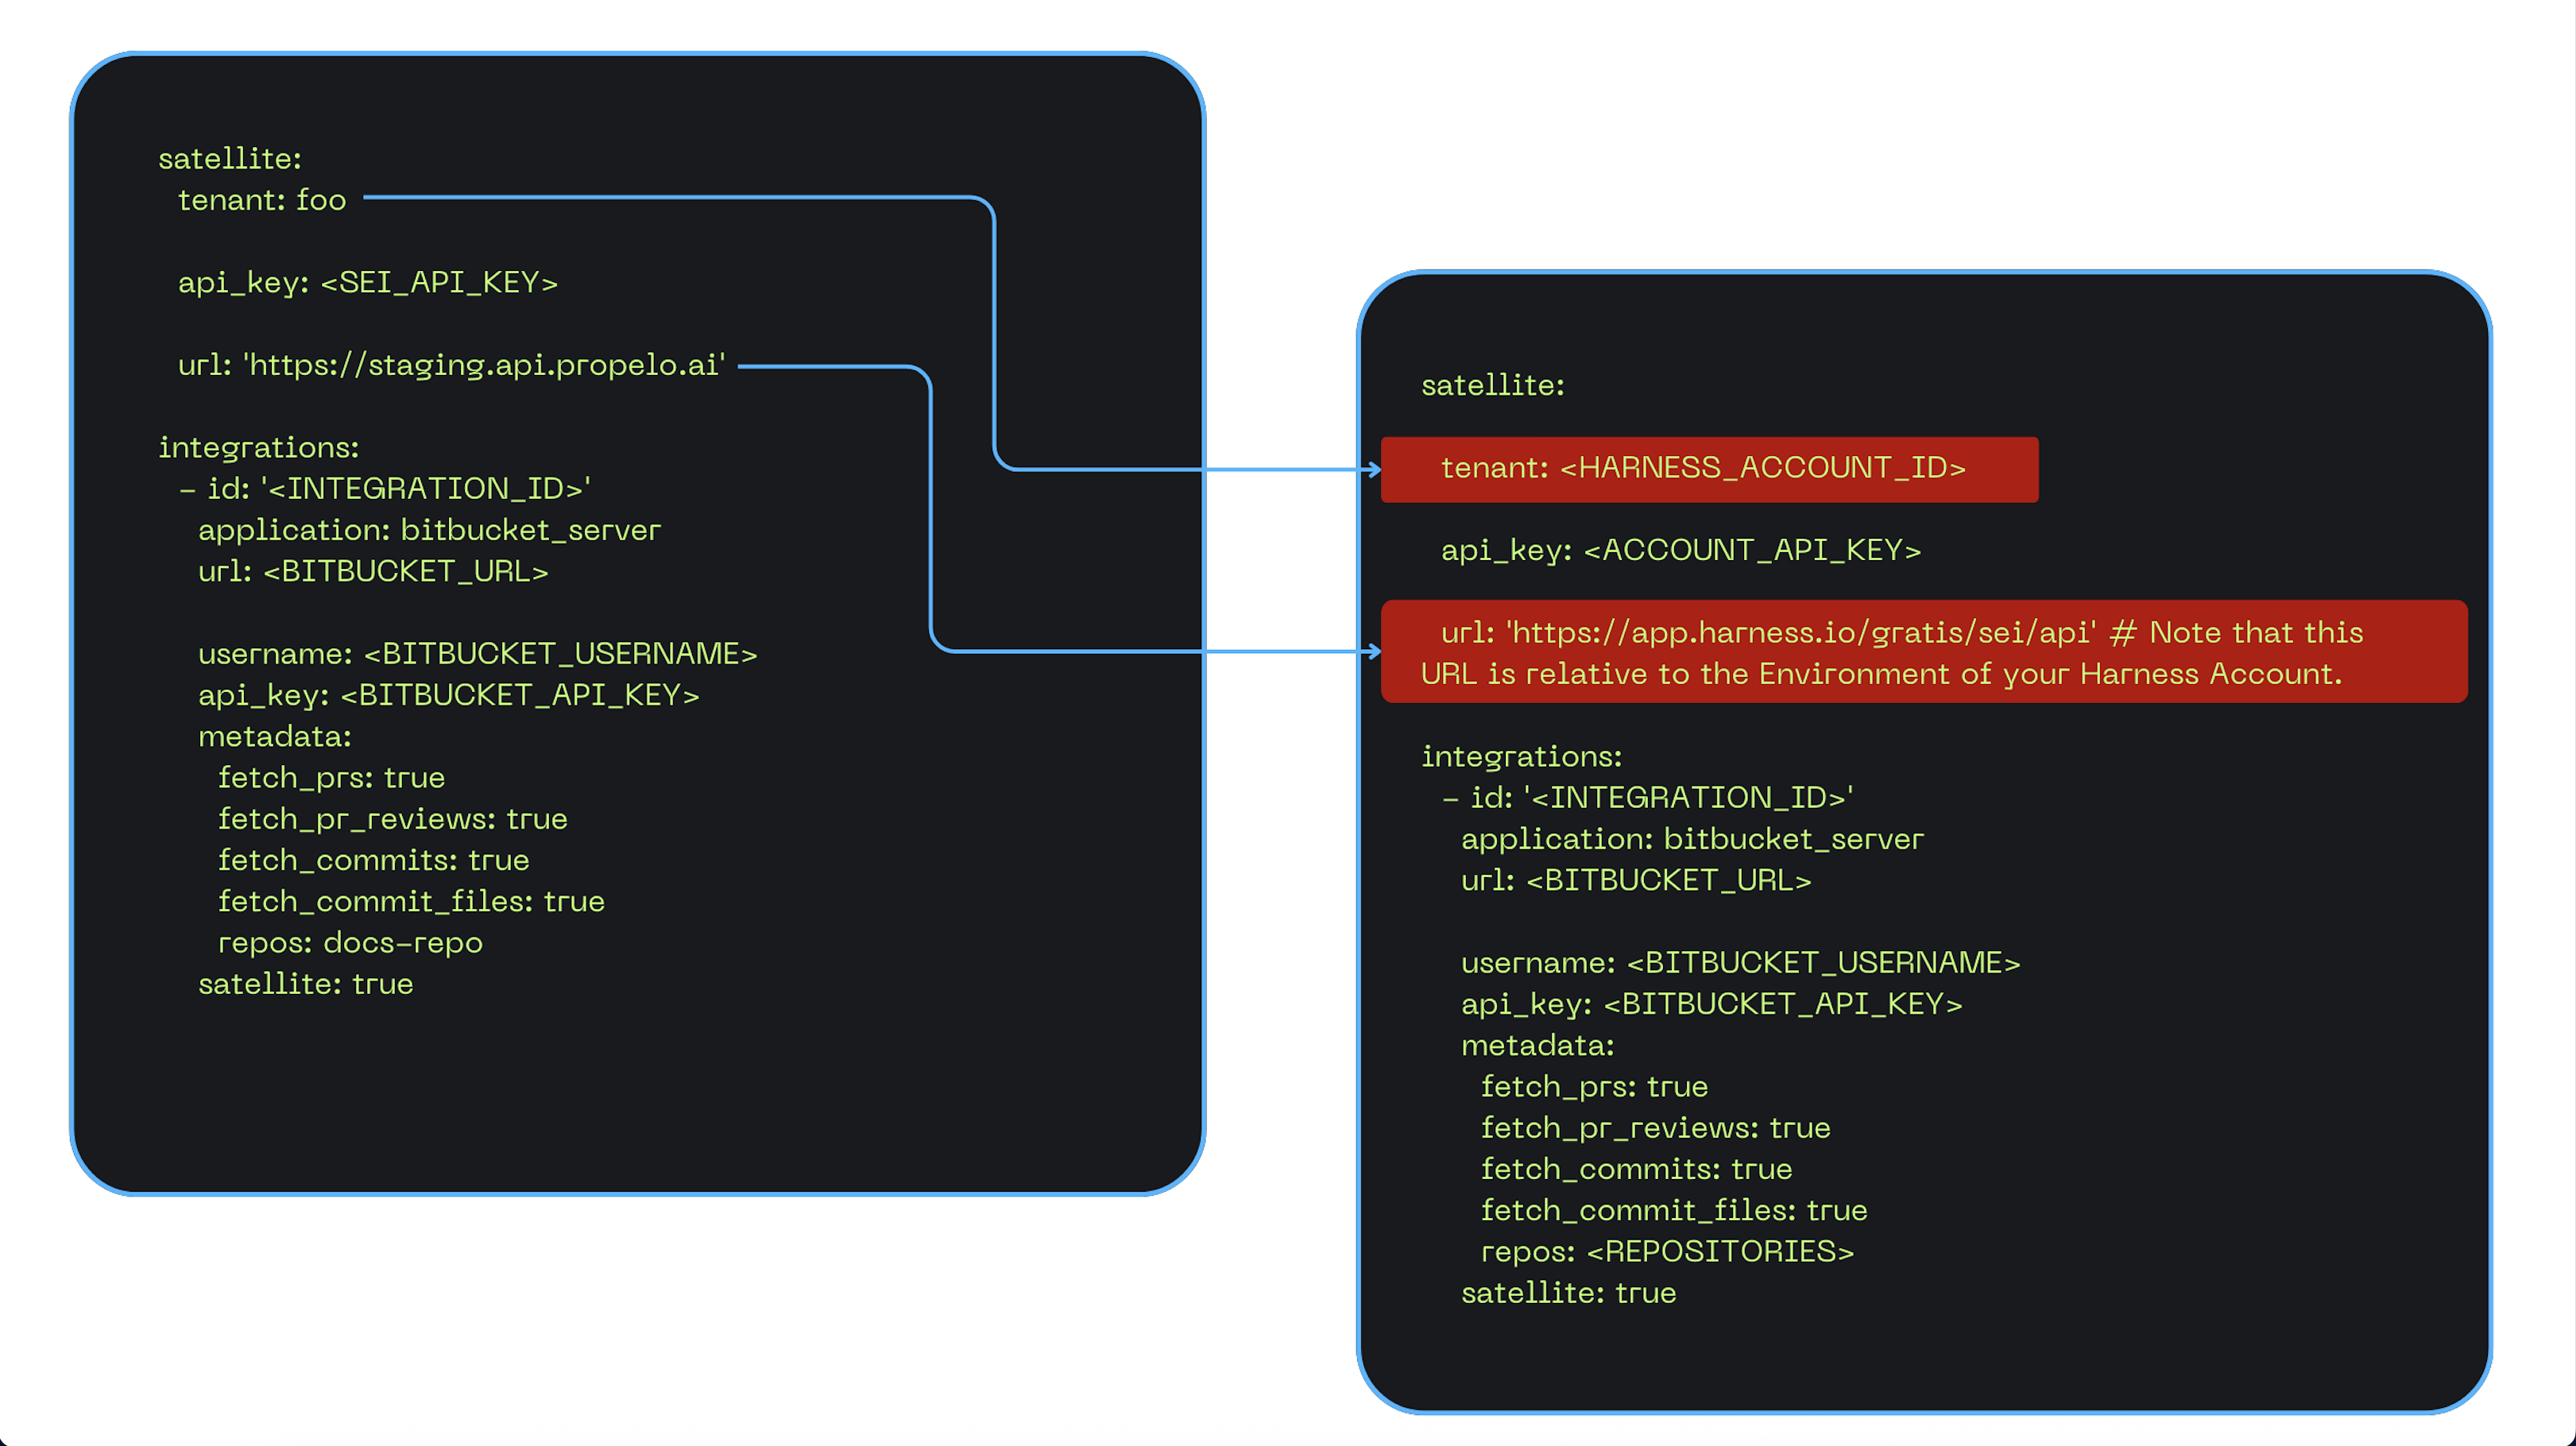
Task: Click the SEI_API_KEY line in left config
Action: (367, 283)
